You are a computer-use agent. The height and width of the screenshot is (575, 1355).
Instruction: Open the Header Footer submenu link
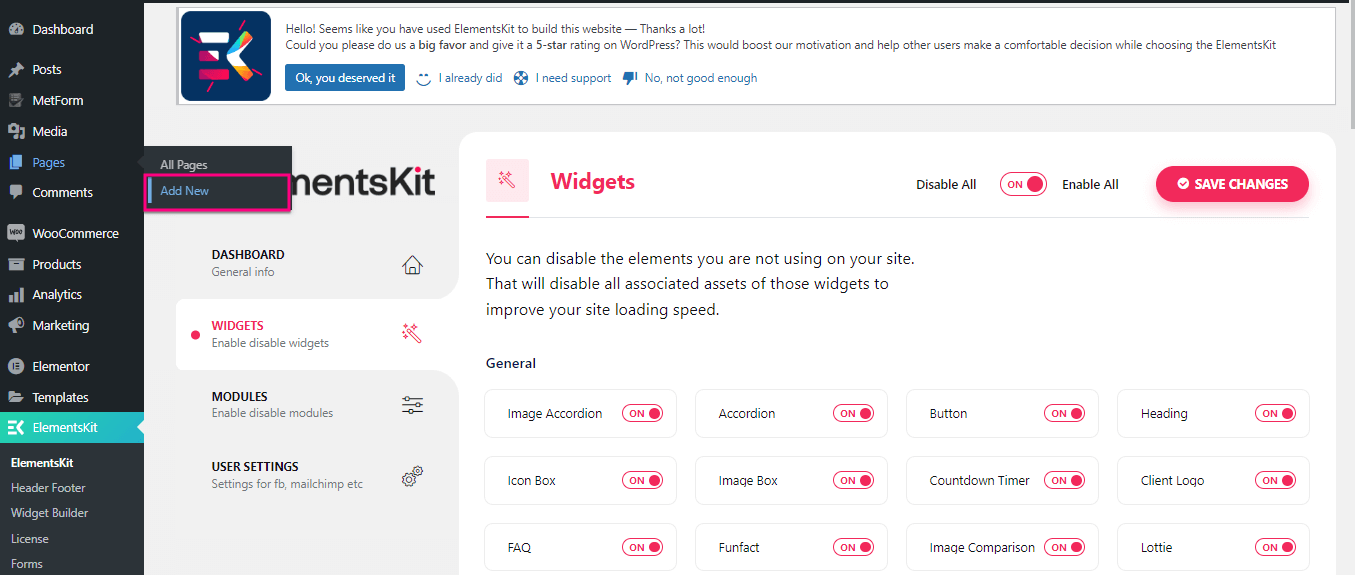[x=48, y=488]
